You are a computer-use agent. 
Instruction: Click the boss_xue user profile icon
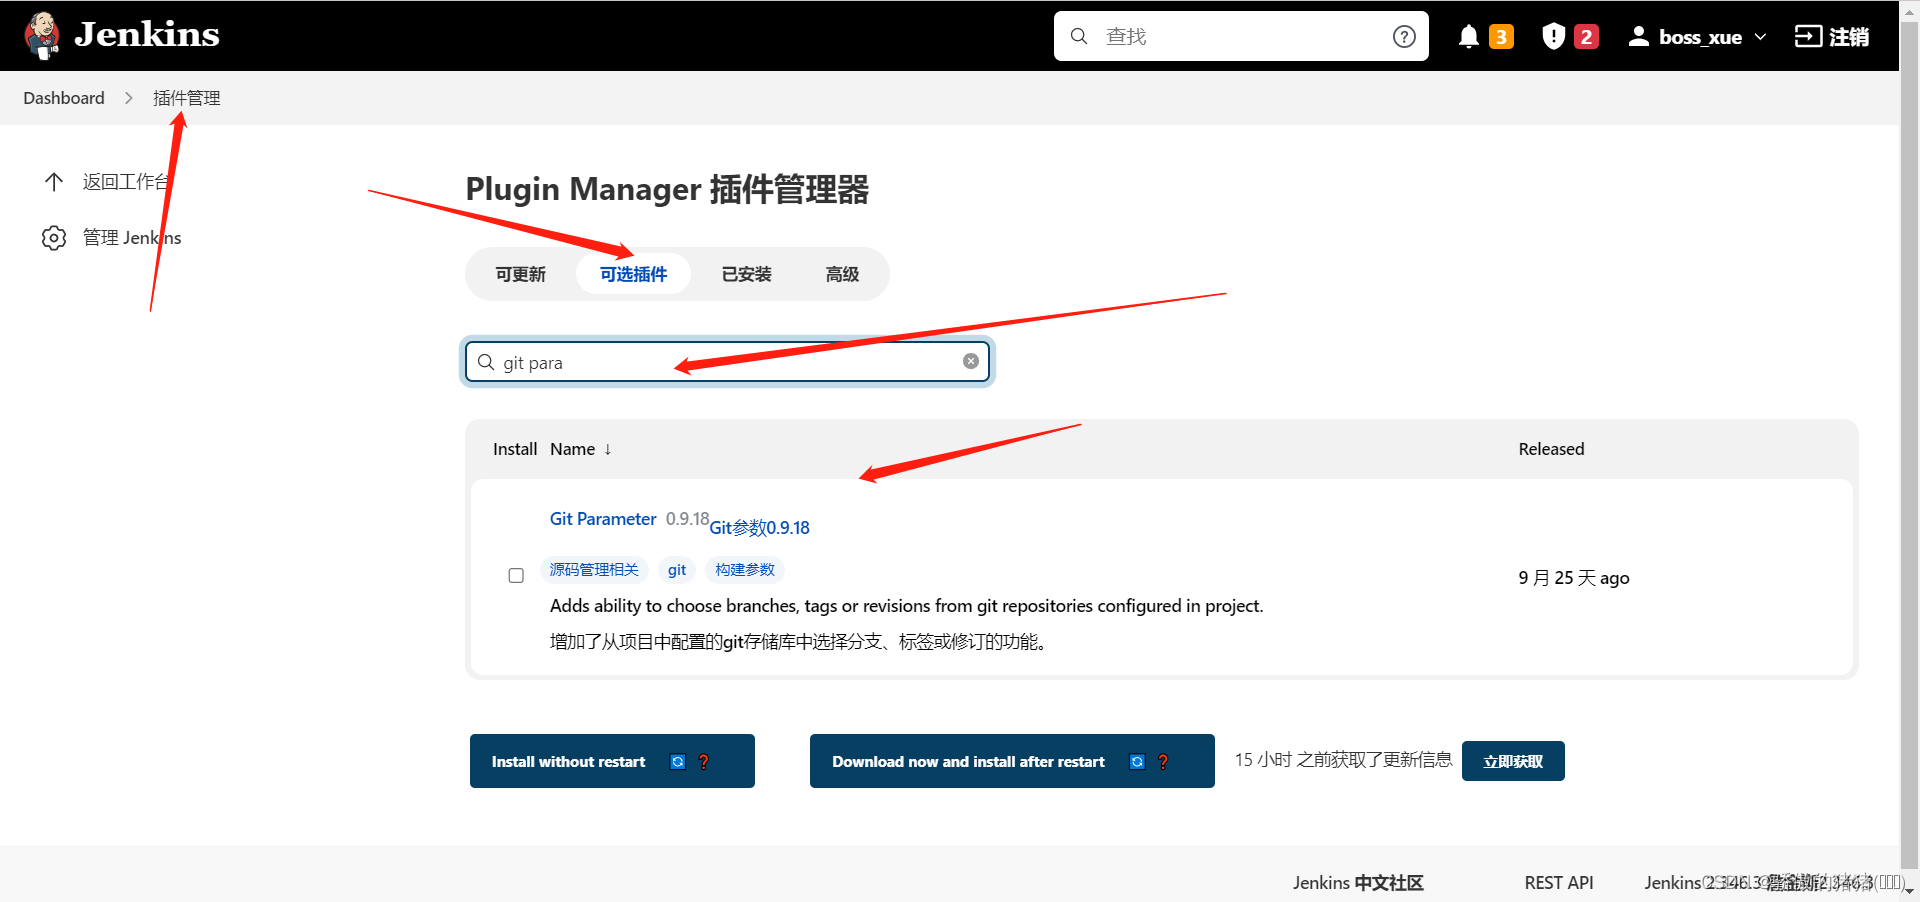coord(1638,37)
